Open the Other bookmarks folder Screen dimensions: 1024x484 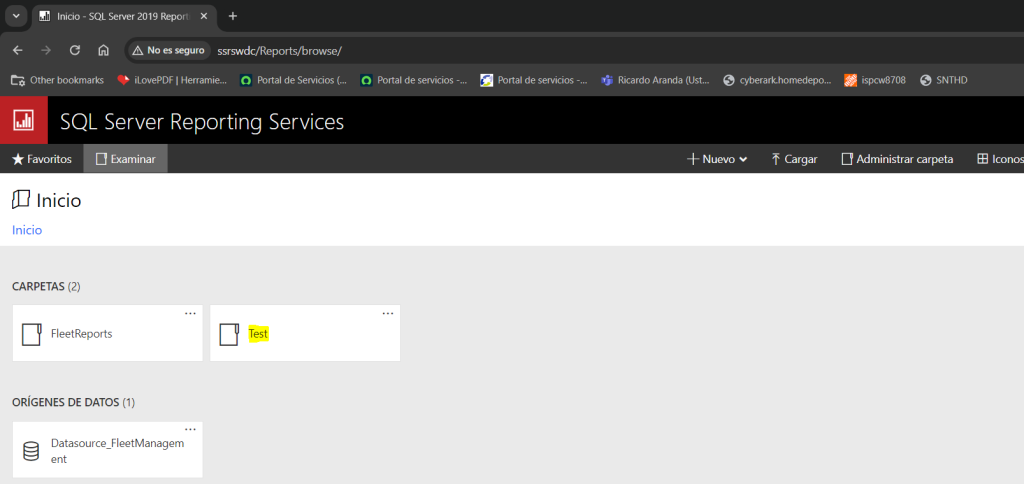click(57, 80)
